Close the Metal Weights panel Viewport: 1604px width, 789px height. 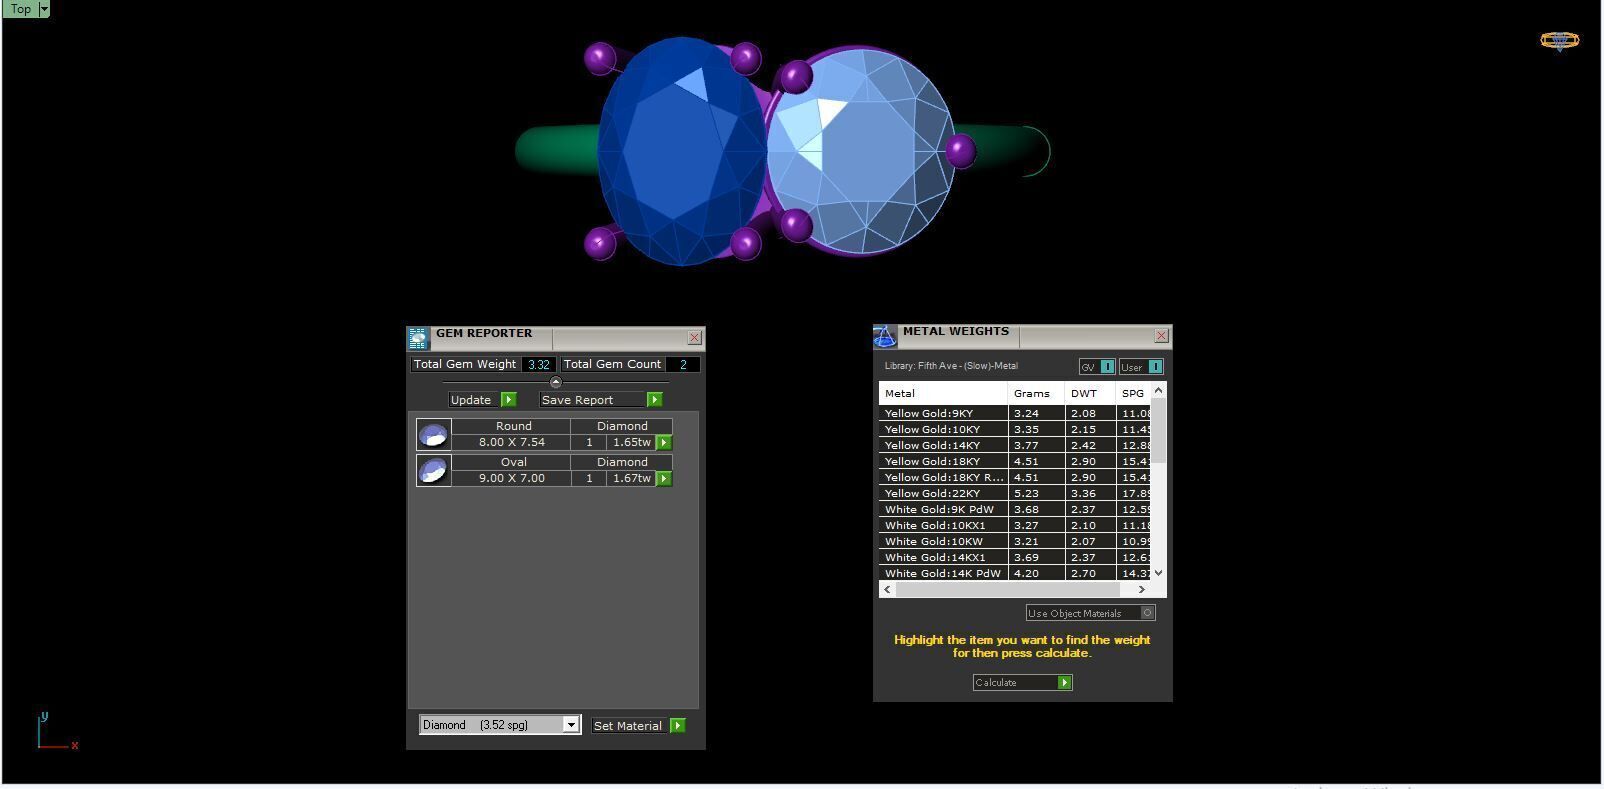[1161, 336]
